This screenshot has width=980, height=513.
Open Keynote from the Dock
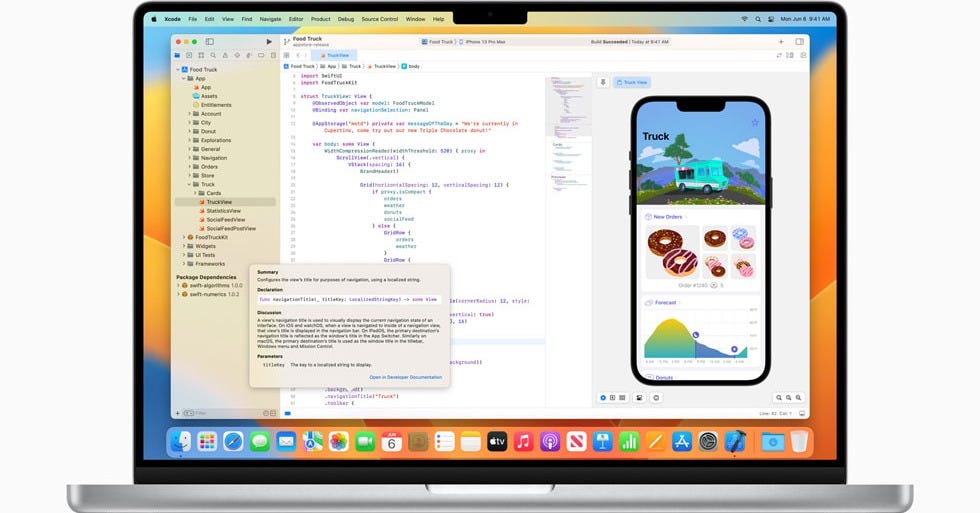click(603, 442)
